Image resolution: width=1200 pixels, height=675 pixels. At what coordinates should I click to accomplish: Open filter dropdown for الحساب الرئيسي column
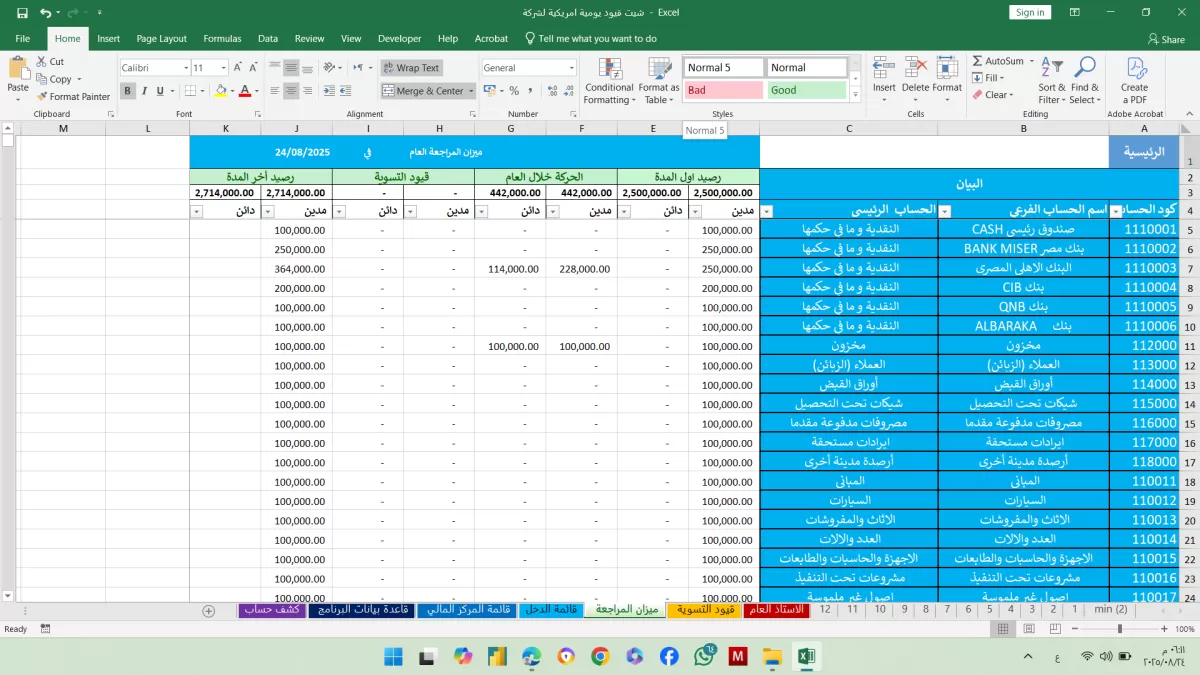767,211
